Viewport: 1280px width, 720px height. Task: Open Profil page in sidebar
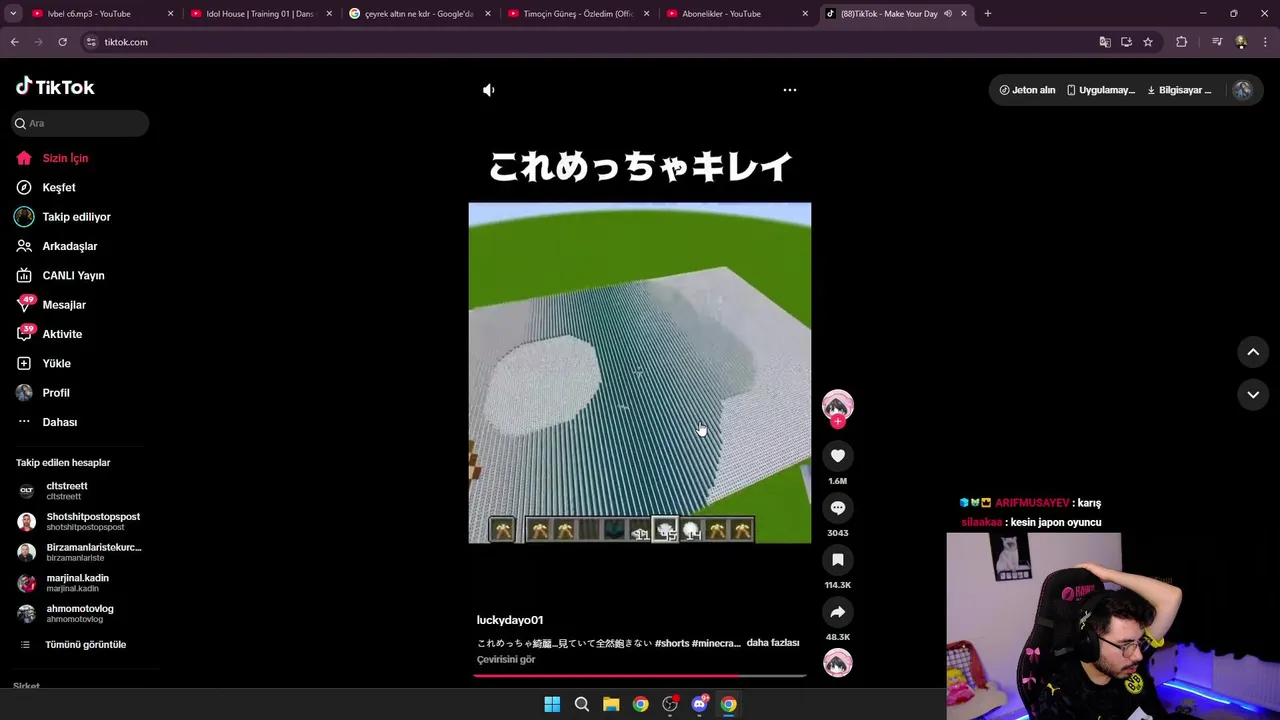point(56,393)
